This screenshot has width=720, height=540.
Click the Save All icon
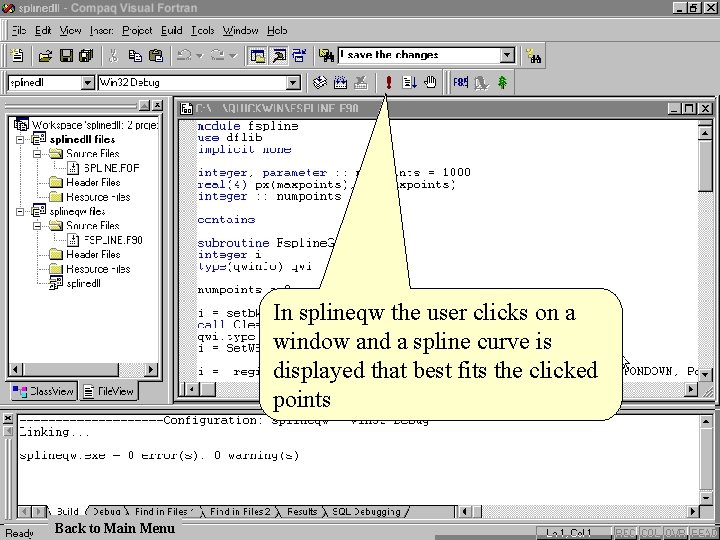tap(86, 56)
